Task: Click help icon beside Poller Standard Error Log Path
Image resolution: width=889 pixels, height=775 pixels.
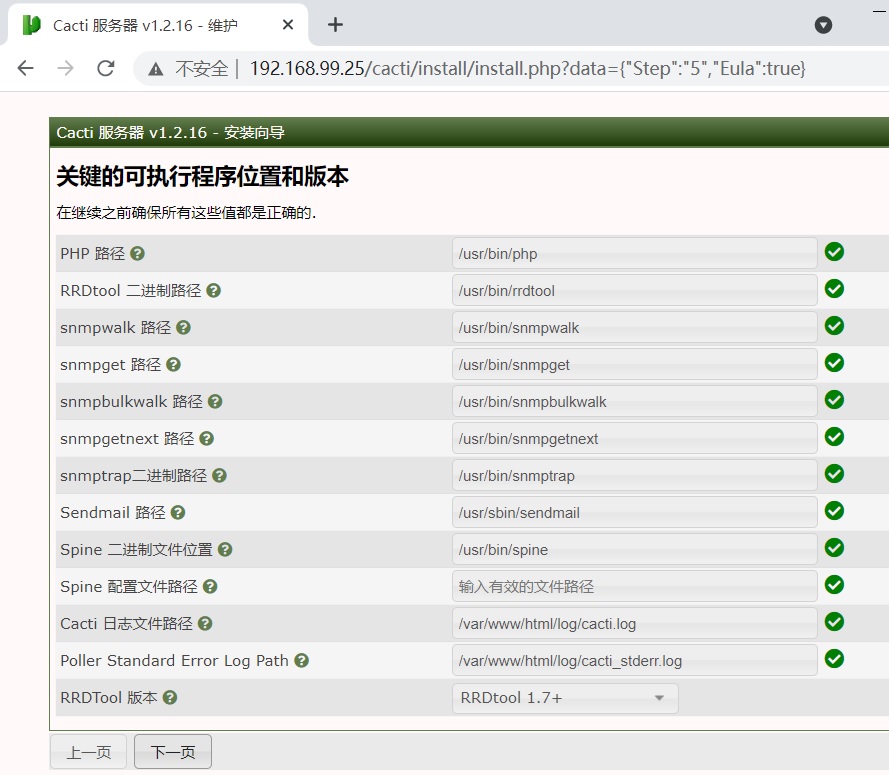Action: coord(301,661)
